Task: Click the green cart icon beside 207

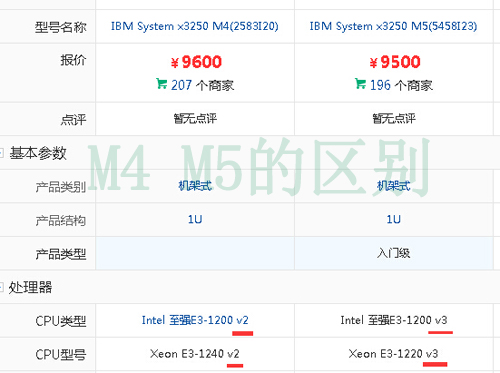Action: 162,84
